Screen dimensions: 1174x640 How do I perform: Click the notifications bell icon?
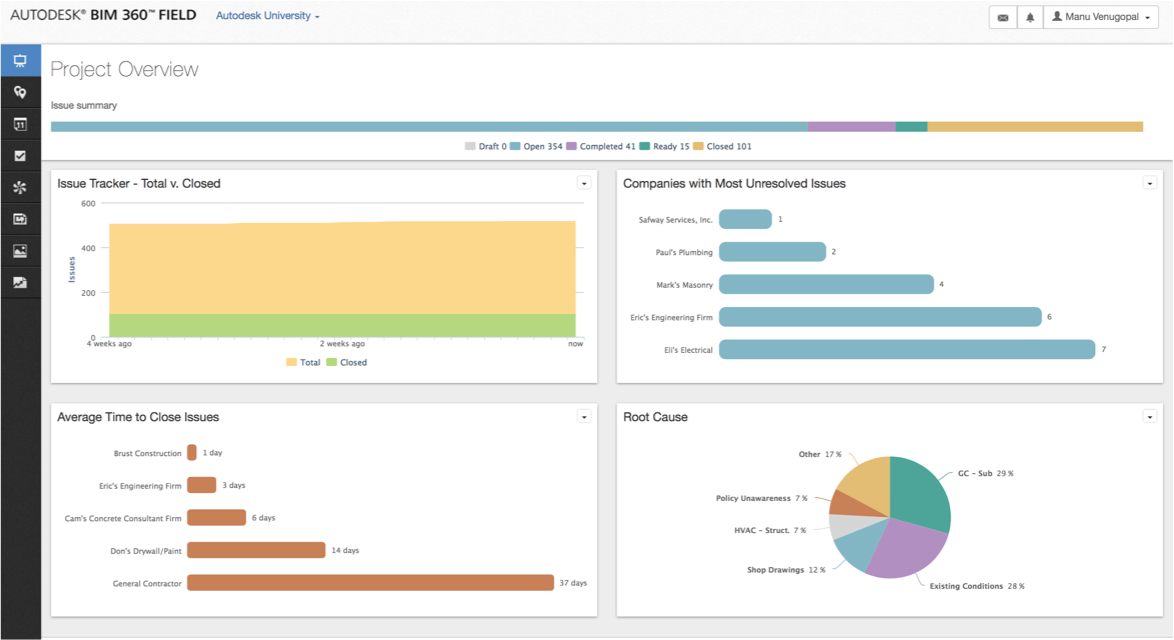click(1029, 17)
